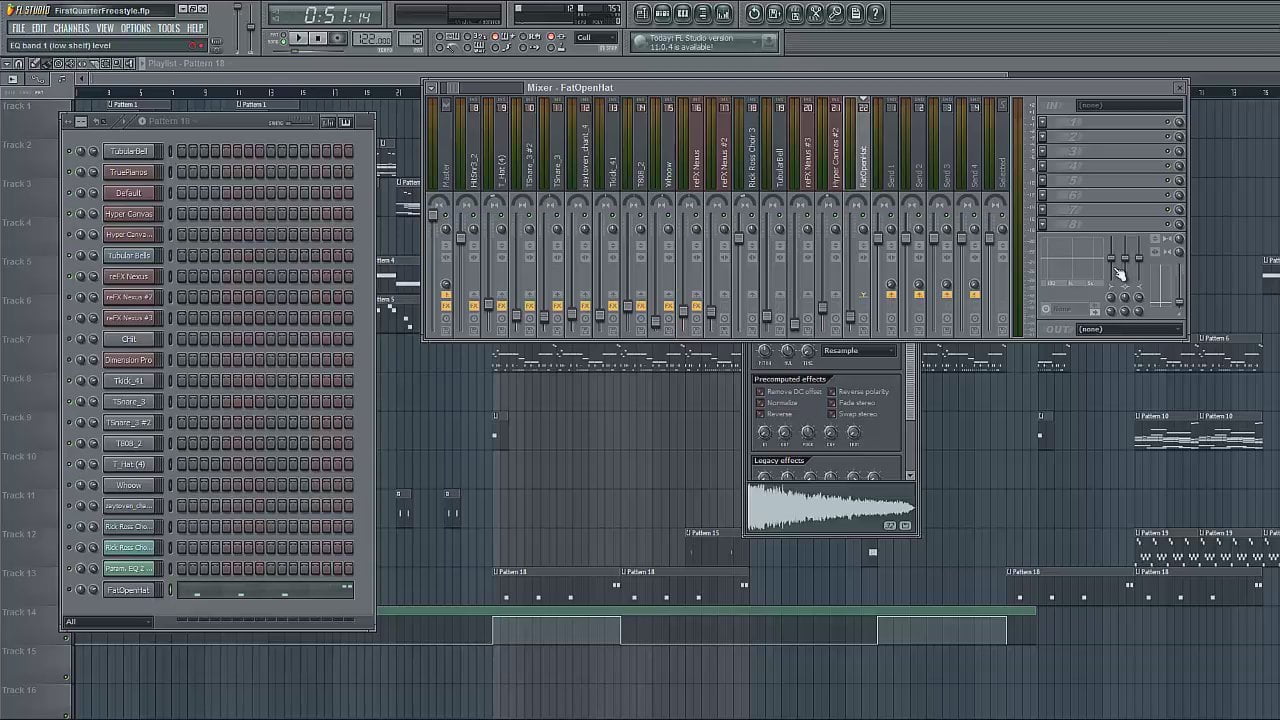Image resolution: width=1280 pixels, height=720 pixels.
Task: Select the CHIL channel button
Action: coord(129,339)
